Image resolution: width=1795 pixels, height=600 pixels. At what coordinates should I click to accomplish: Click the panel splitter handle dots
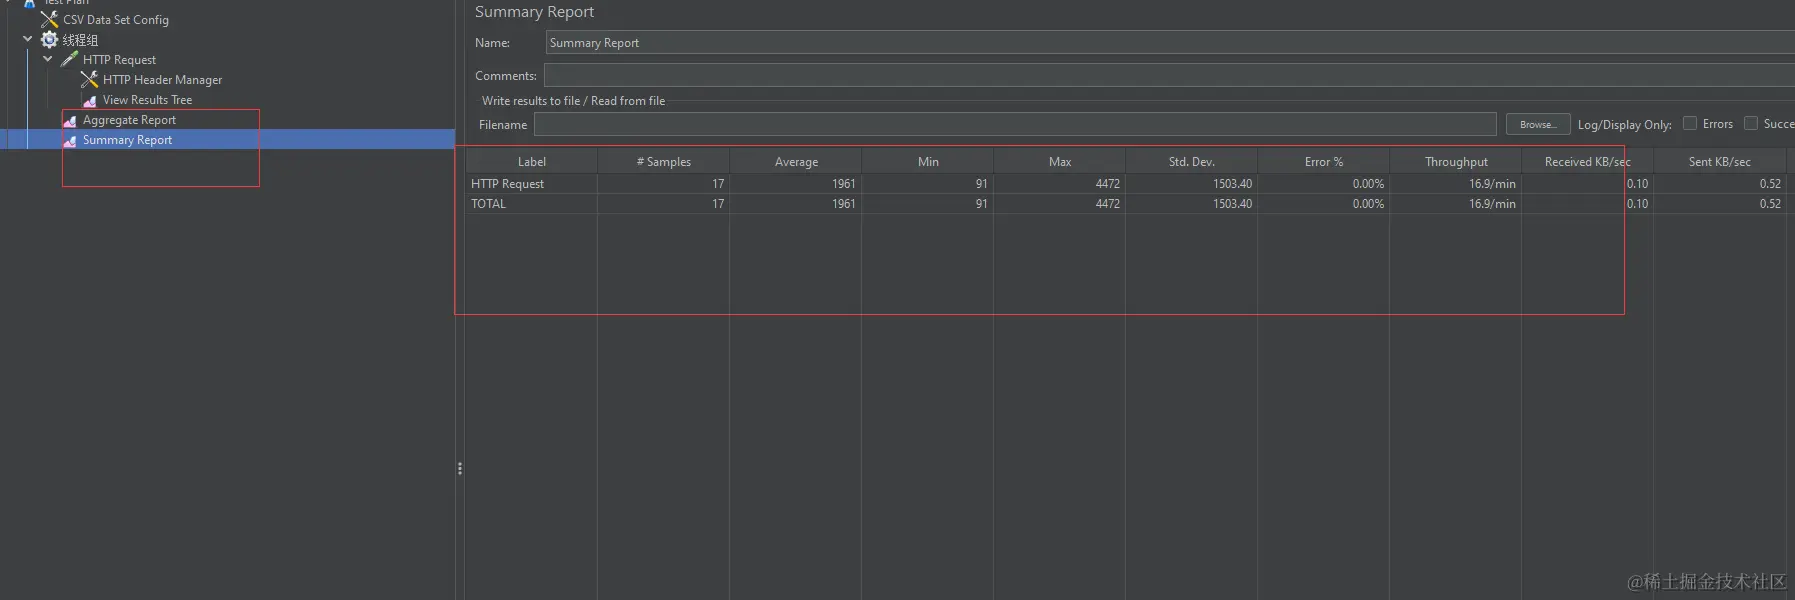point(459,468)
